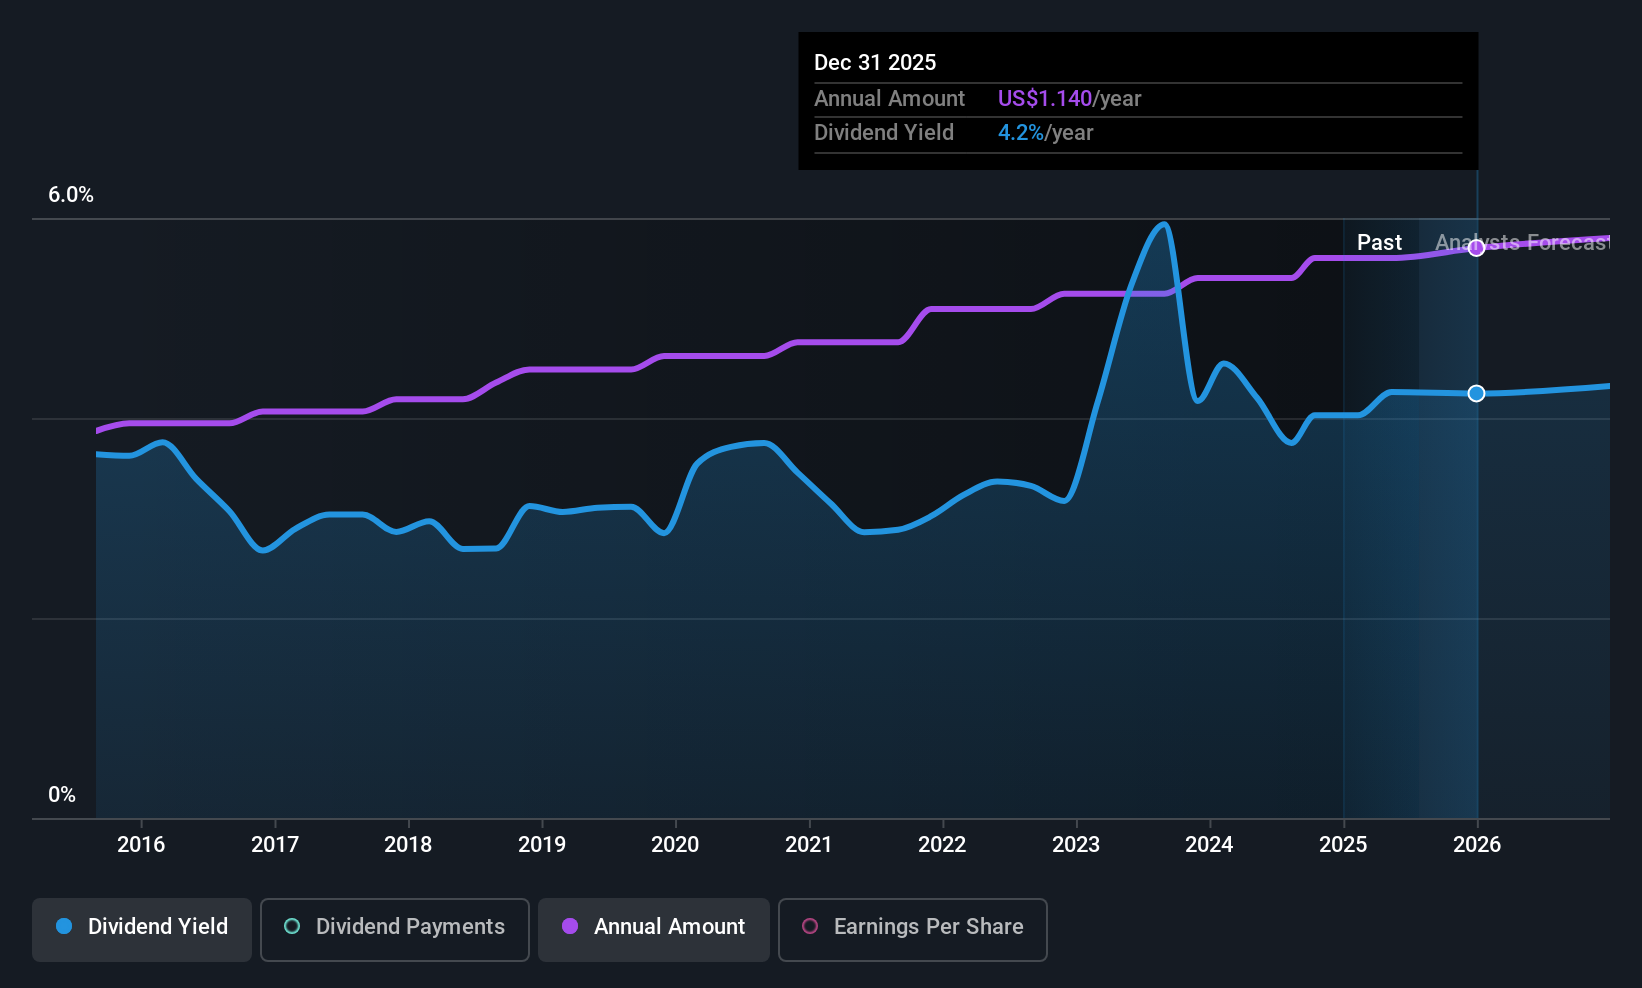Click the 2025 x-axis label
This screenshot has width=1642, height=988.
tap(1343, 844)
